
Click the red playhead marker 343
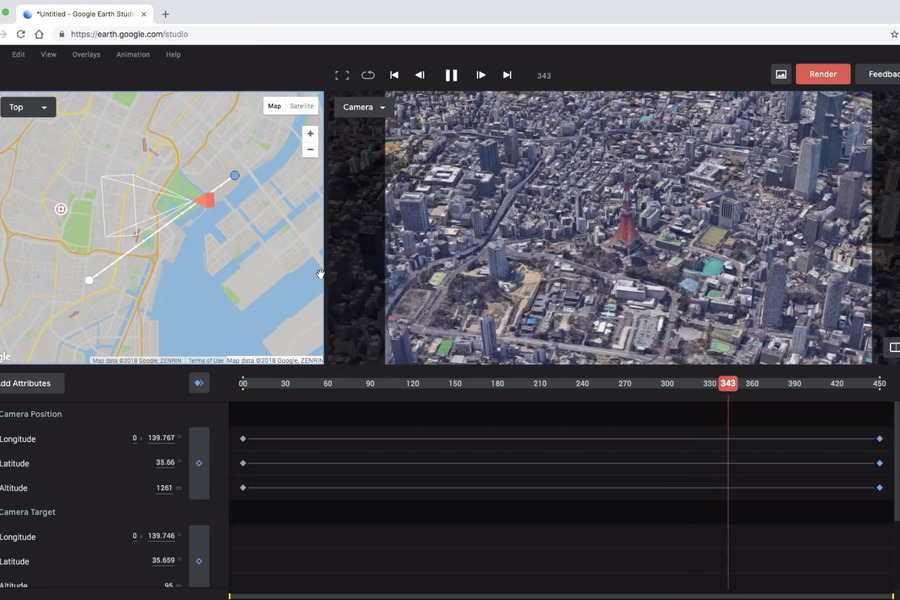tap(728, 384)
